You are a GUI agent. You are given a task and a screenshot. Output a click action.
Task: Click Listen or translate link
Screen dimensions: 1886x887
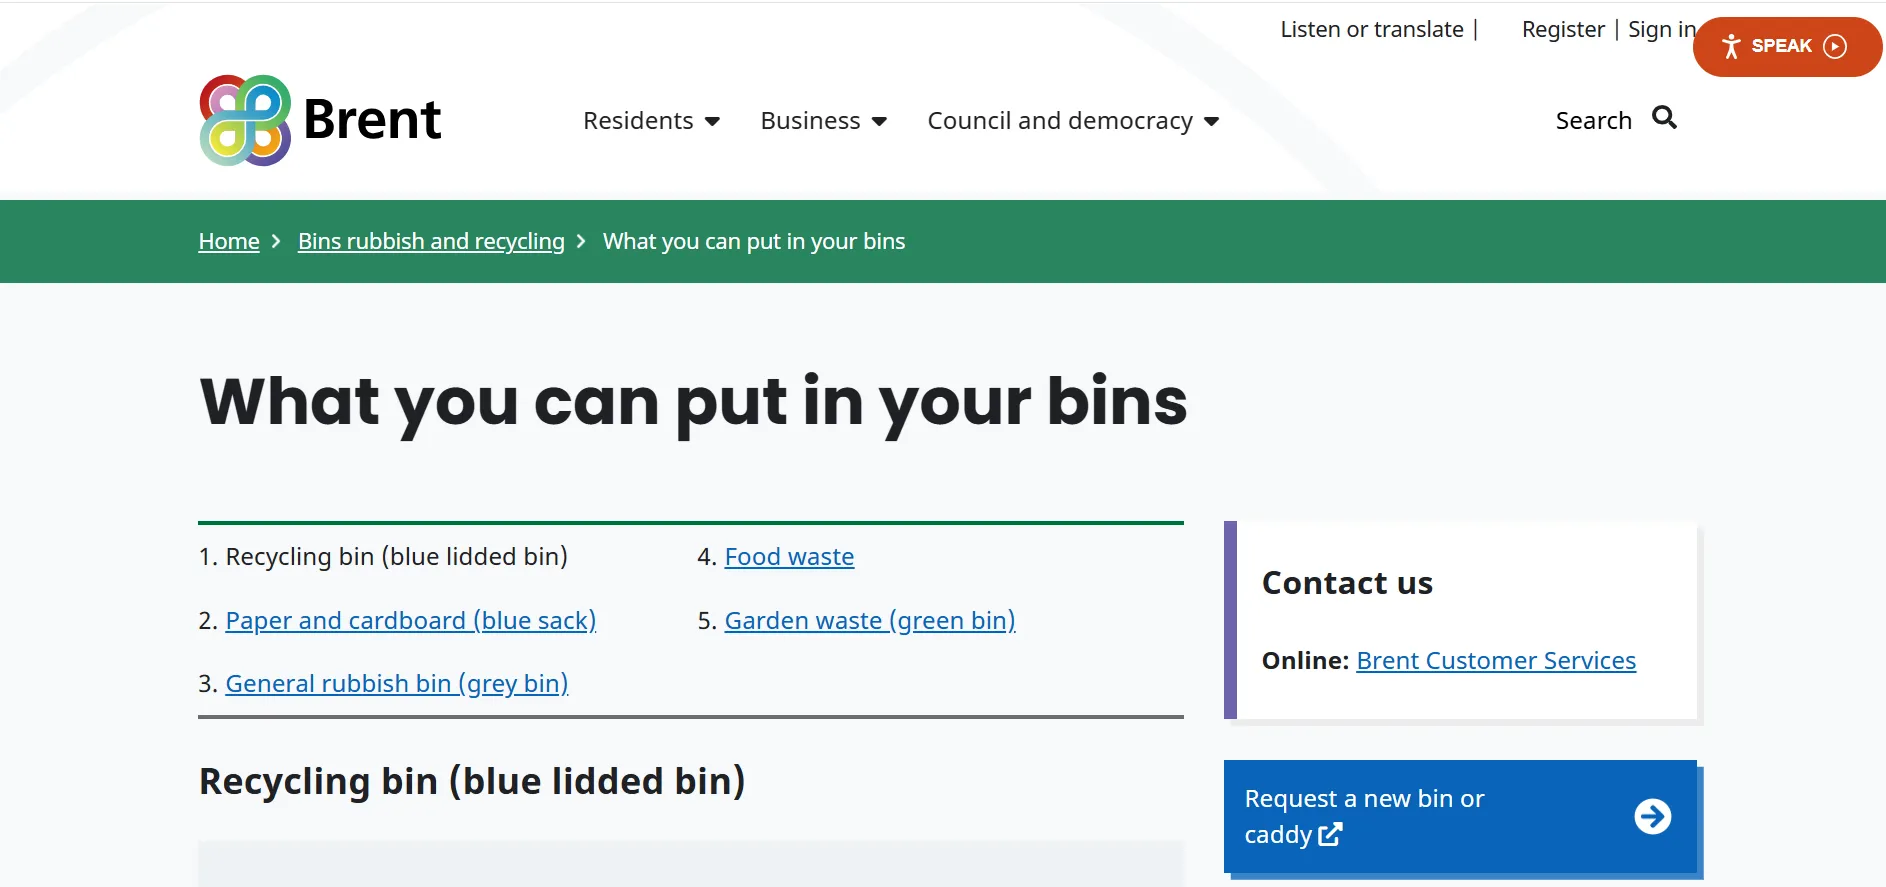[1372, 30]
